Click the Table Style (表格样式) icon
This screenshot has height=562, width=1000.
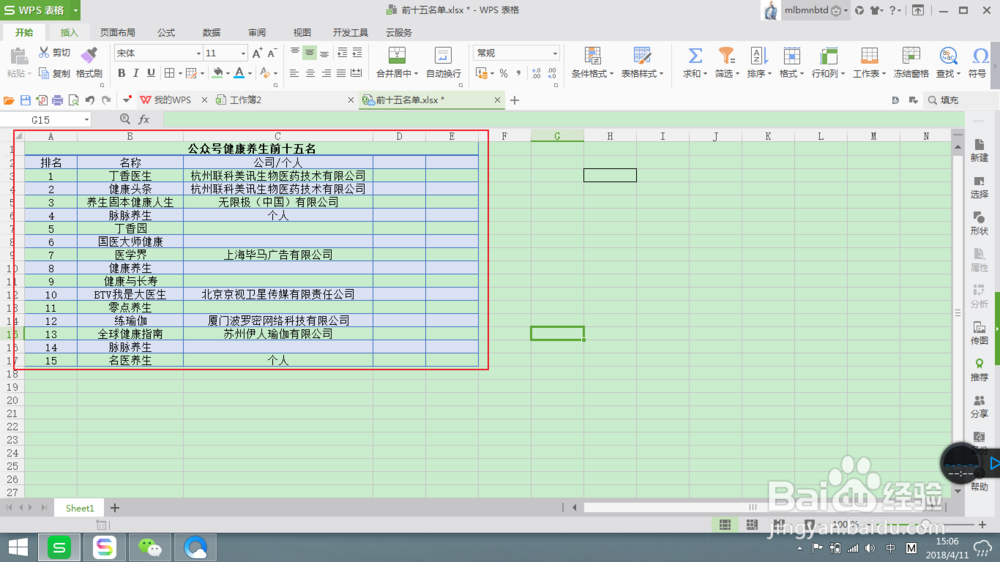642,55
